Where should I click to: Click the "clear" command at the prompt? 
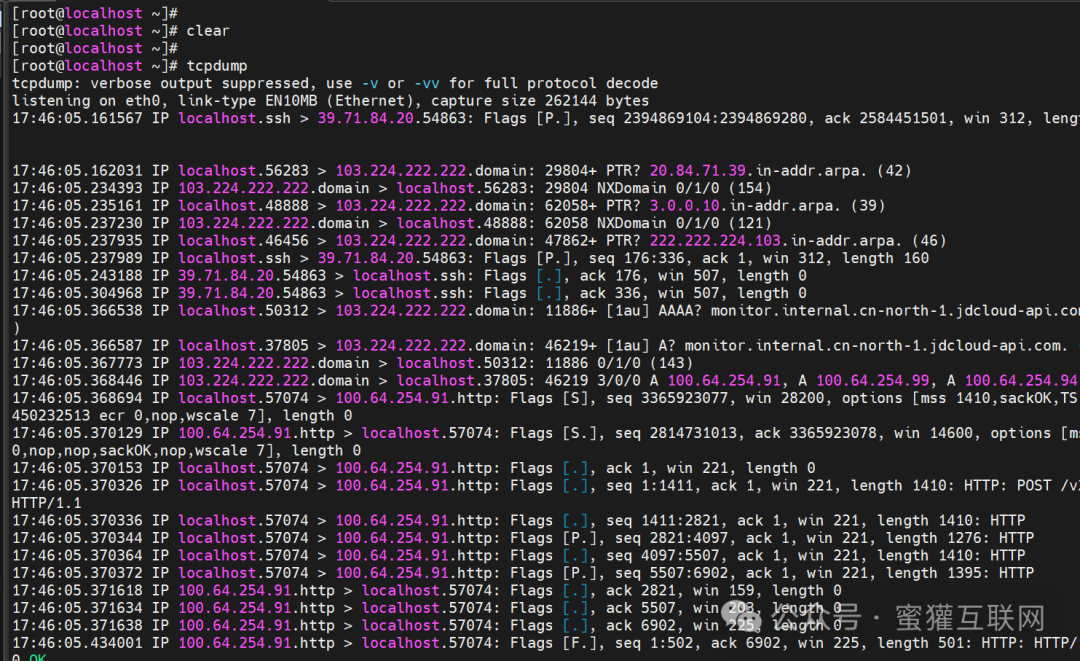coord(208,31)
